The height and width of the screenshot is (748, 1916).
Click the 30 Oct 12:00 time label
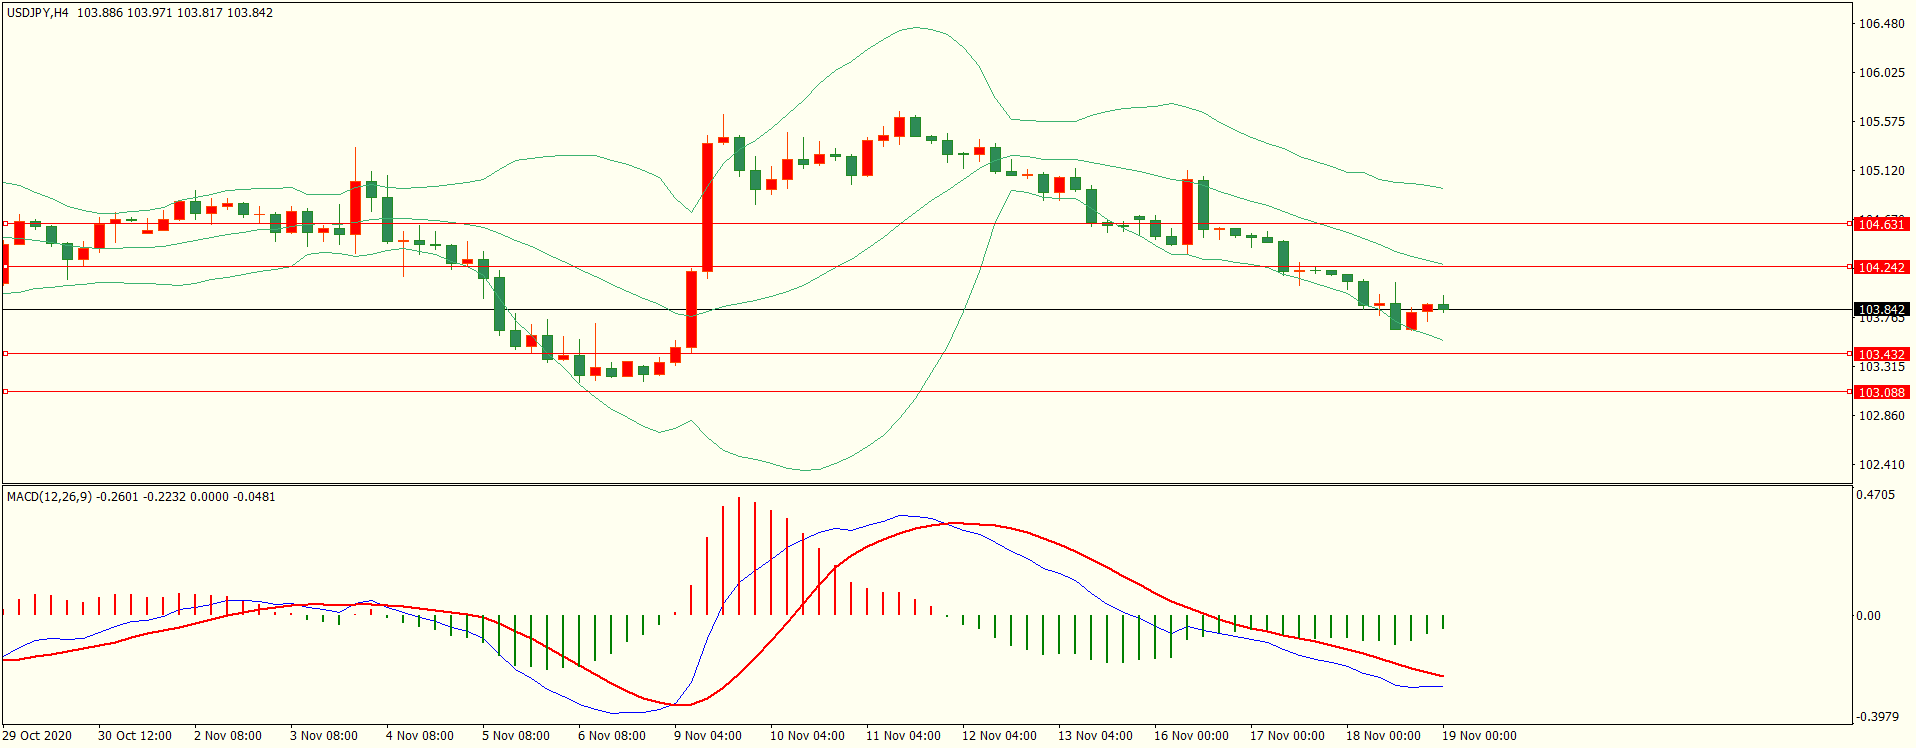coord(135,736)
